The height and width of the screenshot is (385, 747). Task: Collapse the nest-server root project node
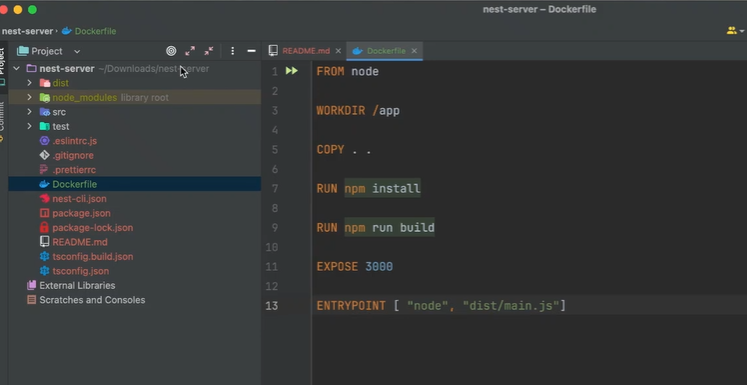tap(17, 69)
